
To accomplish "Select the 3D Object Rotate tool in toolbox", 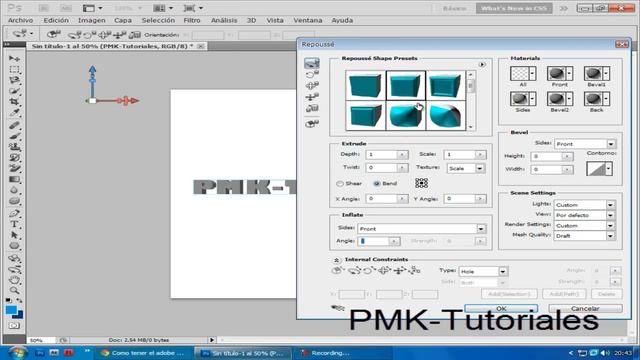I will click(x=14, y=258).
